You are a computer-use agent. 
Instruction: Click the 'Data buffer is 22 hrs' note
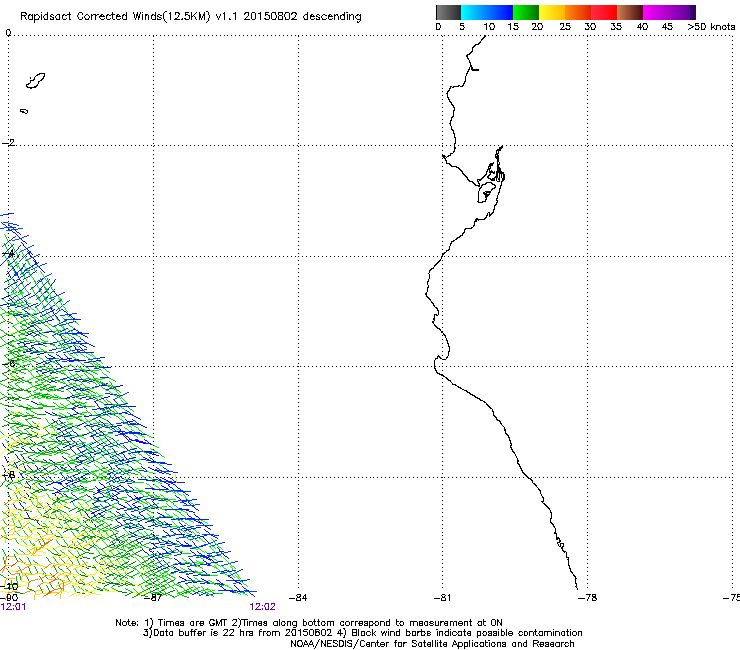click(362, 633)
